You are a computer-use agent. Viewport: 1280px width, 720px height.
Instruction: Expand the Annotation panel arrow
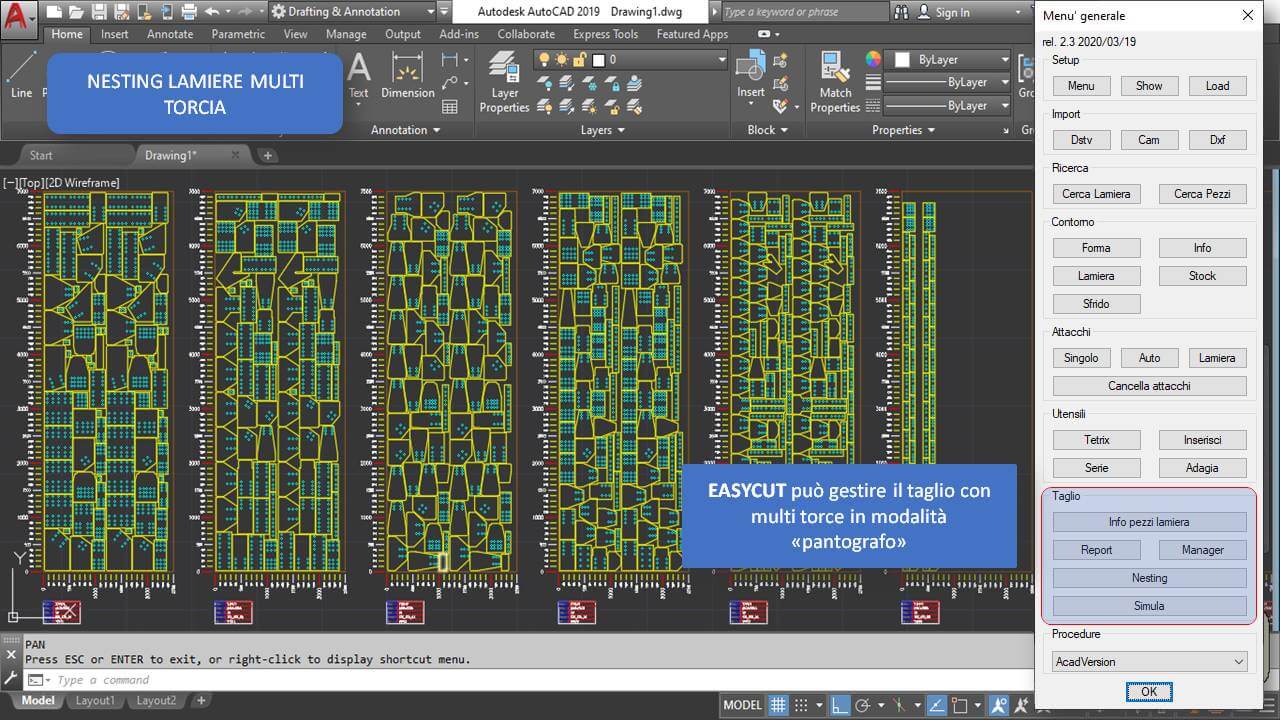pyautogui.click(x=436, y=130)
